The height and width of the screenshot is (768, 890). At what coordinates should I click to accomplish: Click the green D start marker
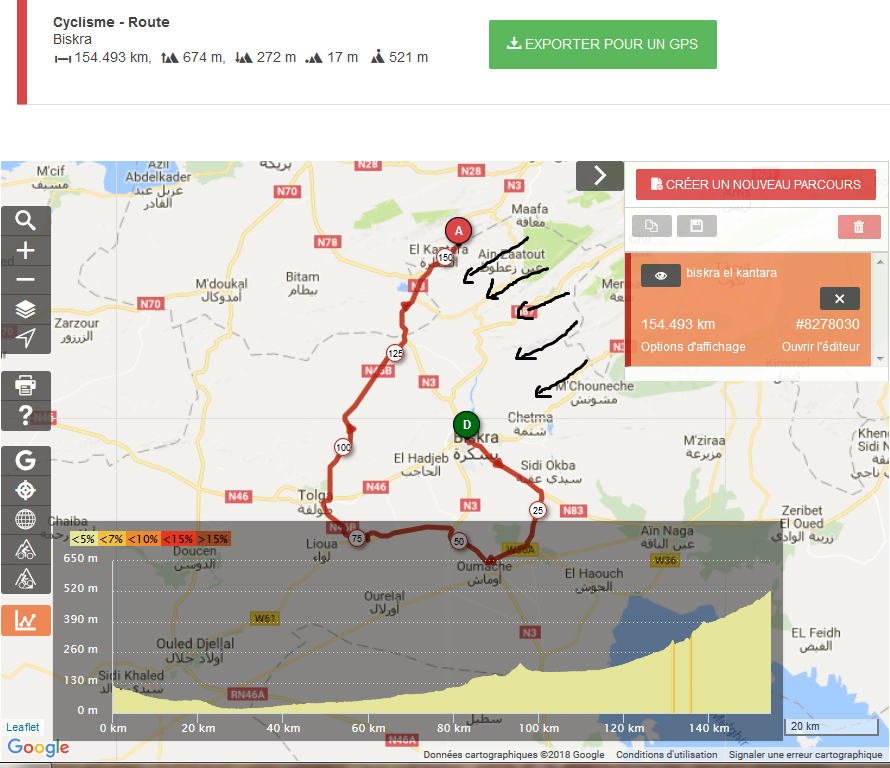tap(467, 425)
